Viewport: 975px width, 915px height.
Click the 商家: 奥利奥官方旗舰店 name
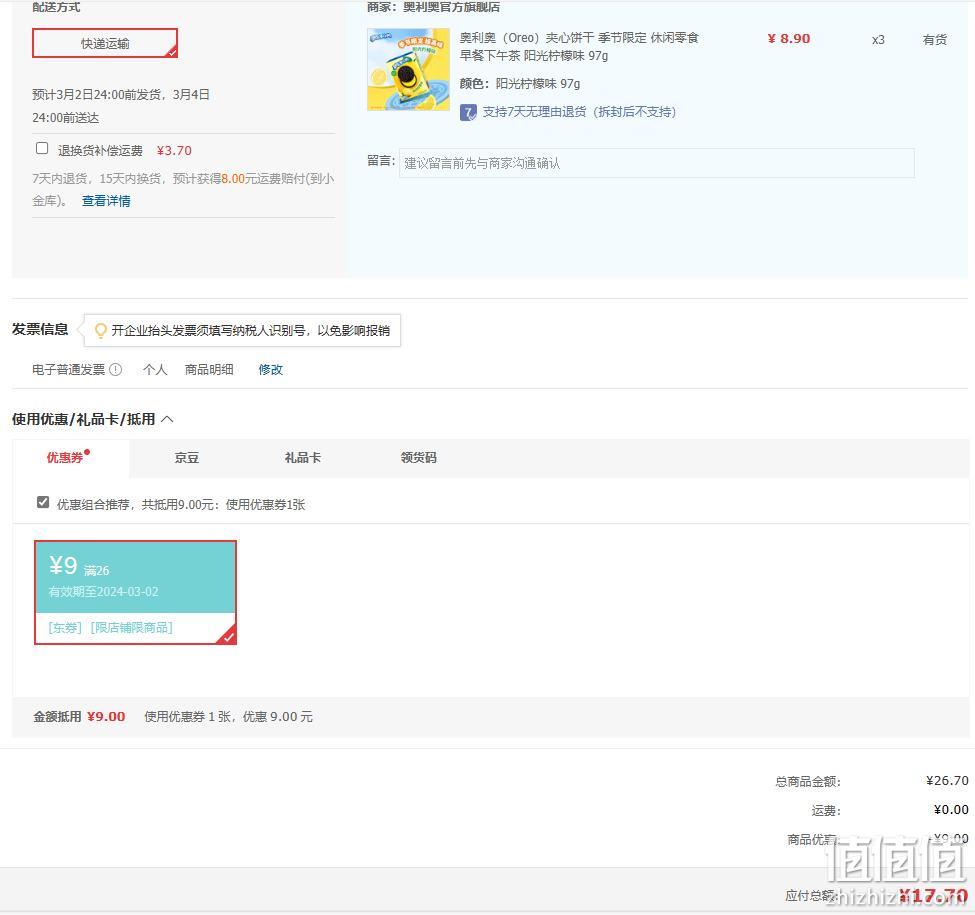point(433,7)
